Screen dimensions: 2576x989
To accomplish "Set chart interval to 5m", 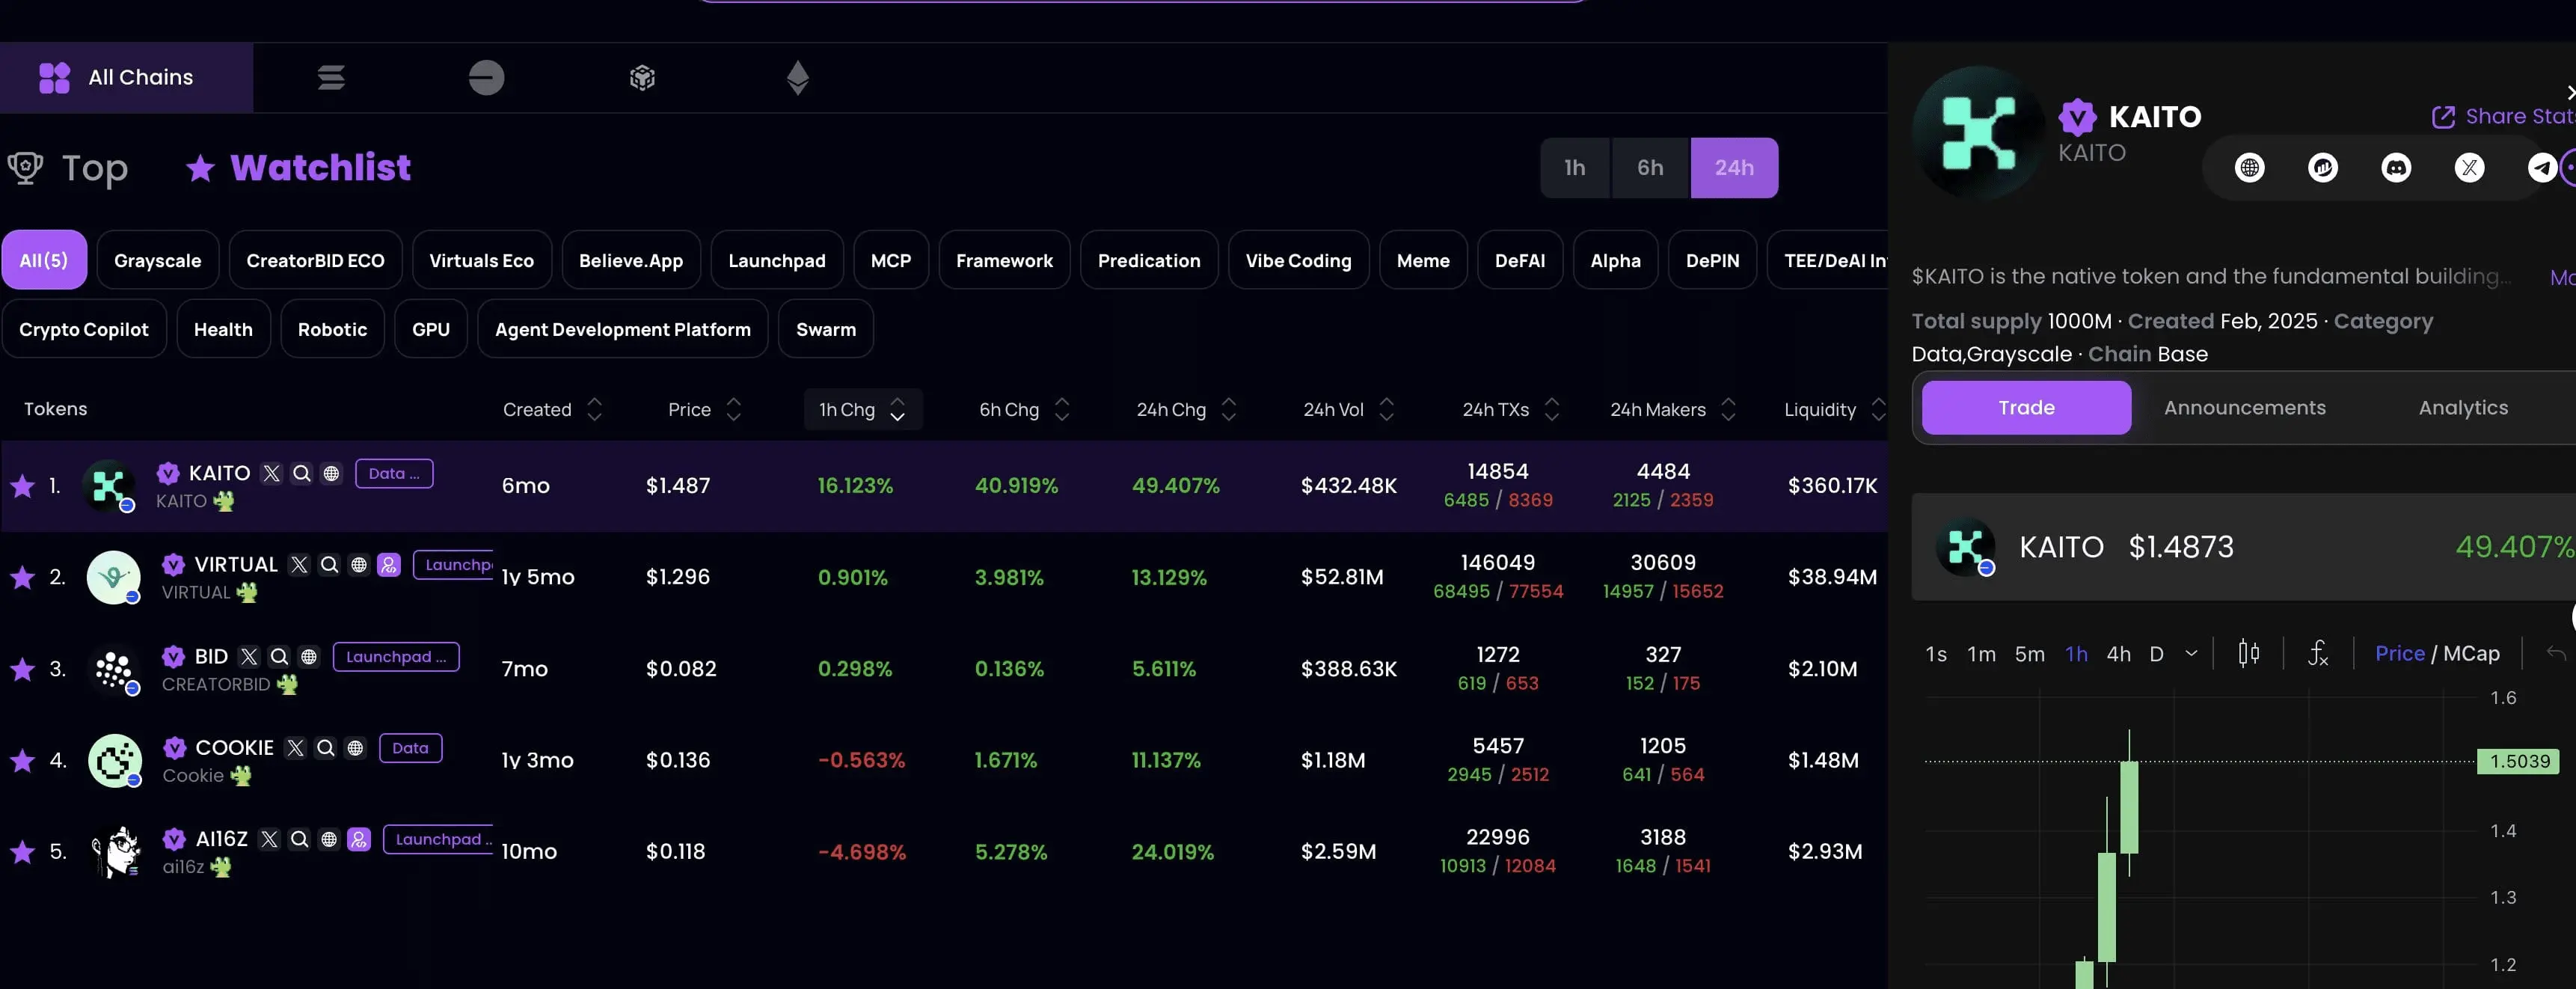I will click(x=2029, y=654).
